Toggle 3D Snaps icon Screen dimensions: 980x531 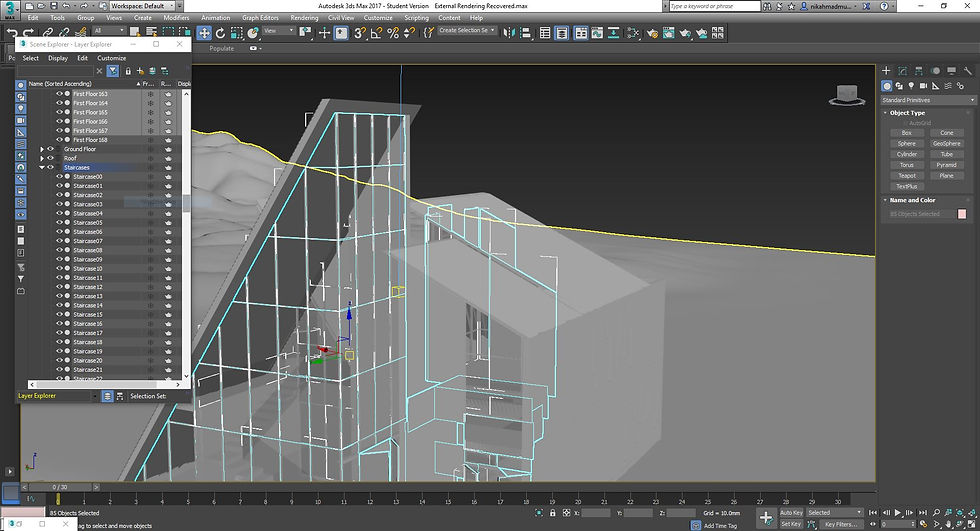point(359,32)
